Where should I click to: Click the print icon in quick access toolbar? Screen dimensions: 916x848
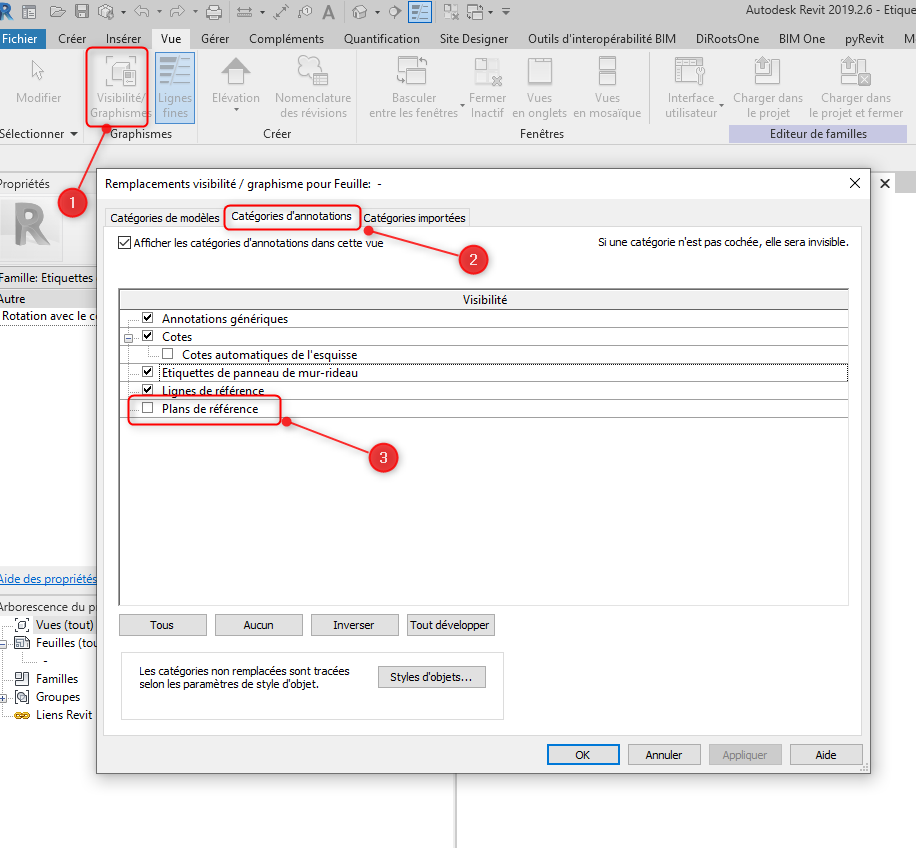[213, 12]
